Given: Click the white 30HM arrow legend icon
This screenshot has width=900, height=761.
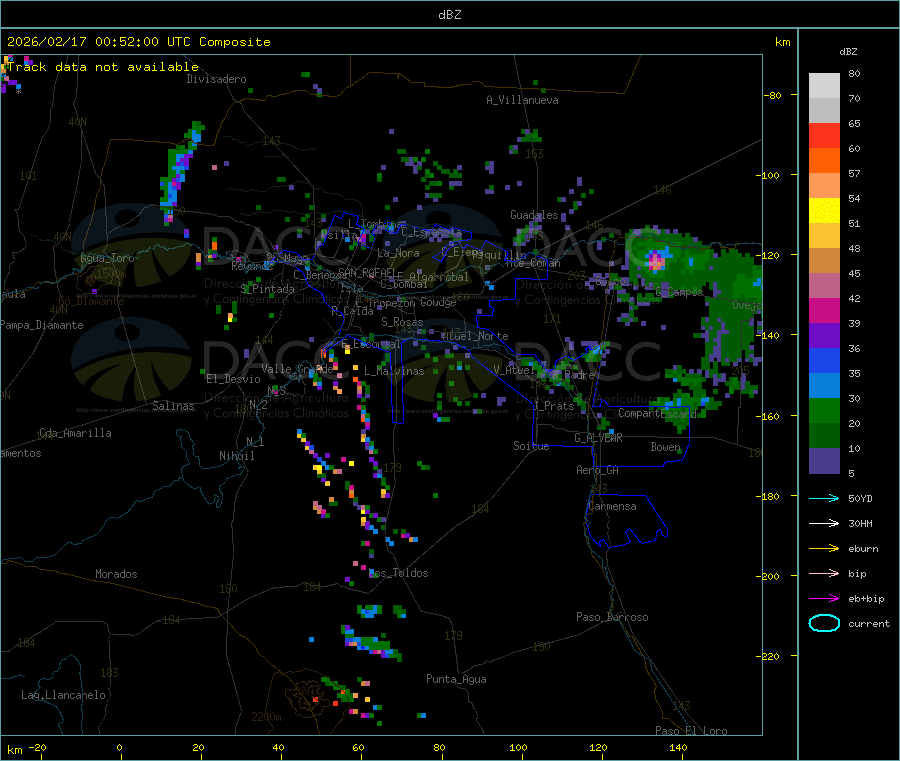Looking at the screenshot, I should pyautogui.click(x=824, y=523).
